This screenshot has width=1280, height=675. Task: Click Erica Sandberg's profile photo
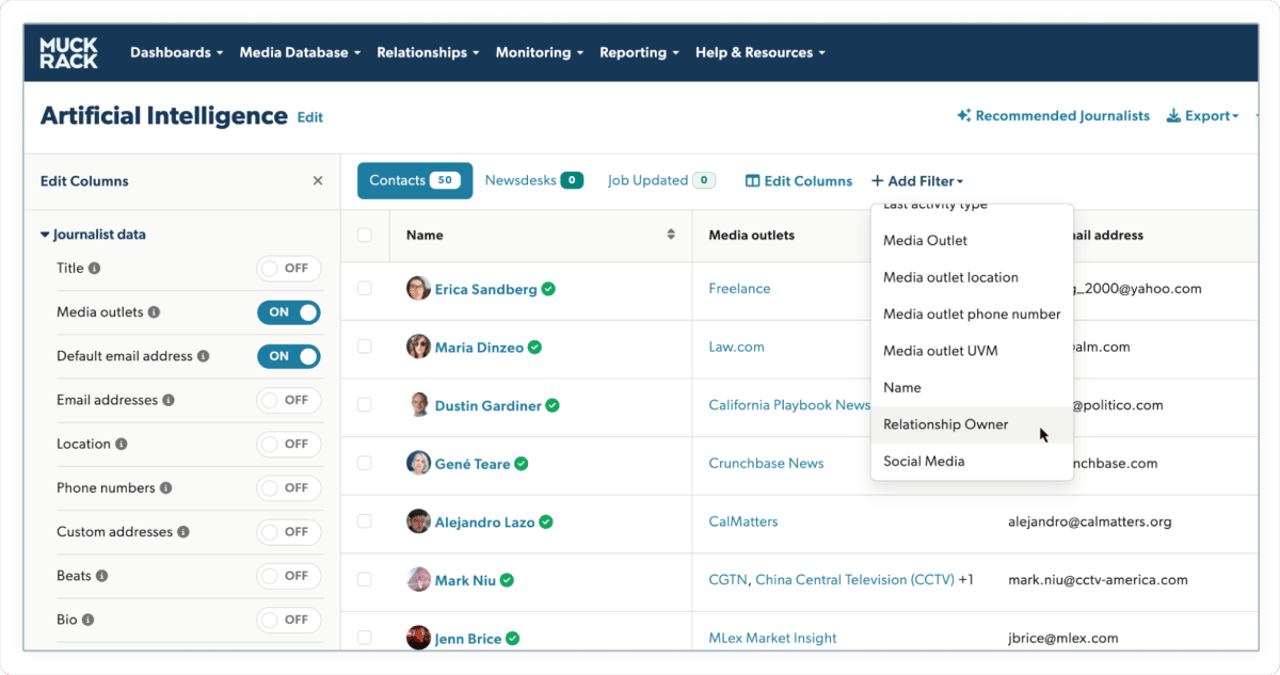click(418, 289)
